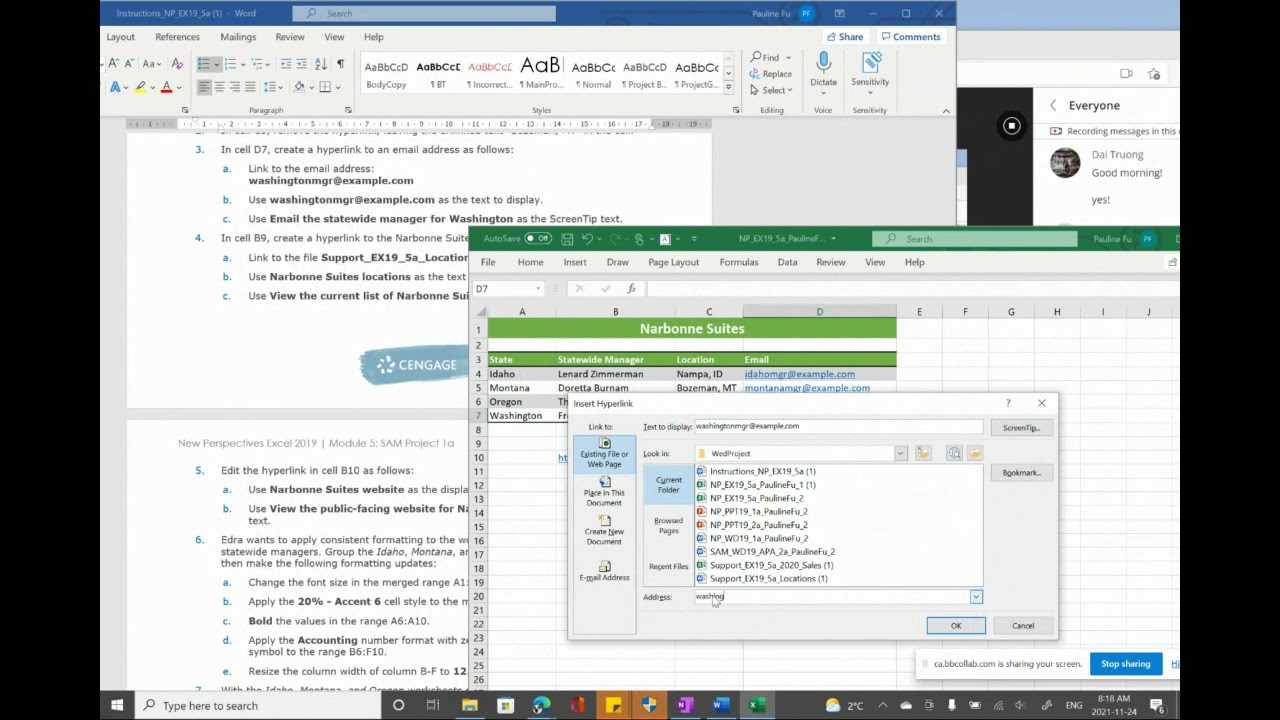Click Browse the Web icon in dialog
The width and height of the screenshot is (1280, 720).
click(x=954, y=453)
